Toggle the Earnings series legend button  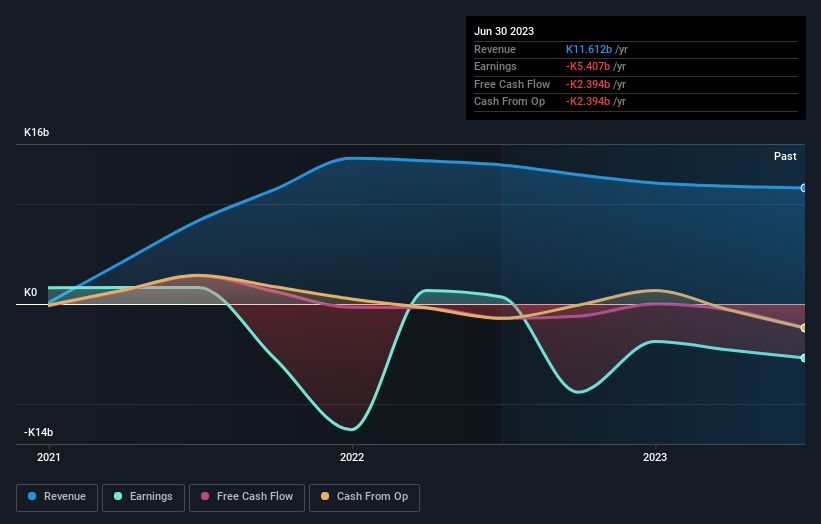point(143,497)
